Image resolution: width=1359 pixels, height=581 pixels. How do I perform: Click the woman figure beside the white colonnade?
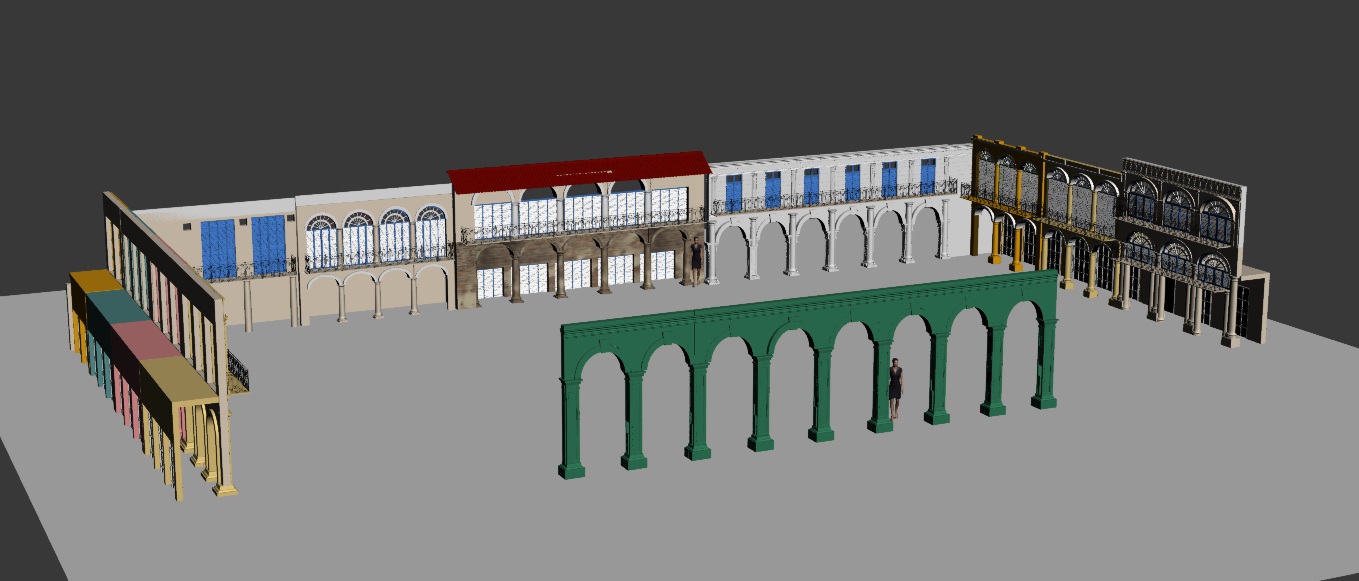696,258
